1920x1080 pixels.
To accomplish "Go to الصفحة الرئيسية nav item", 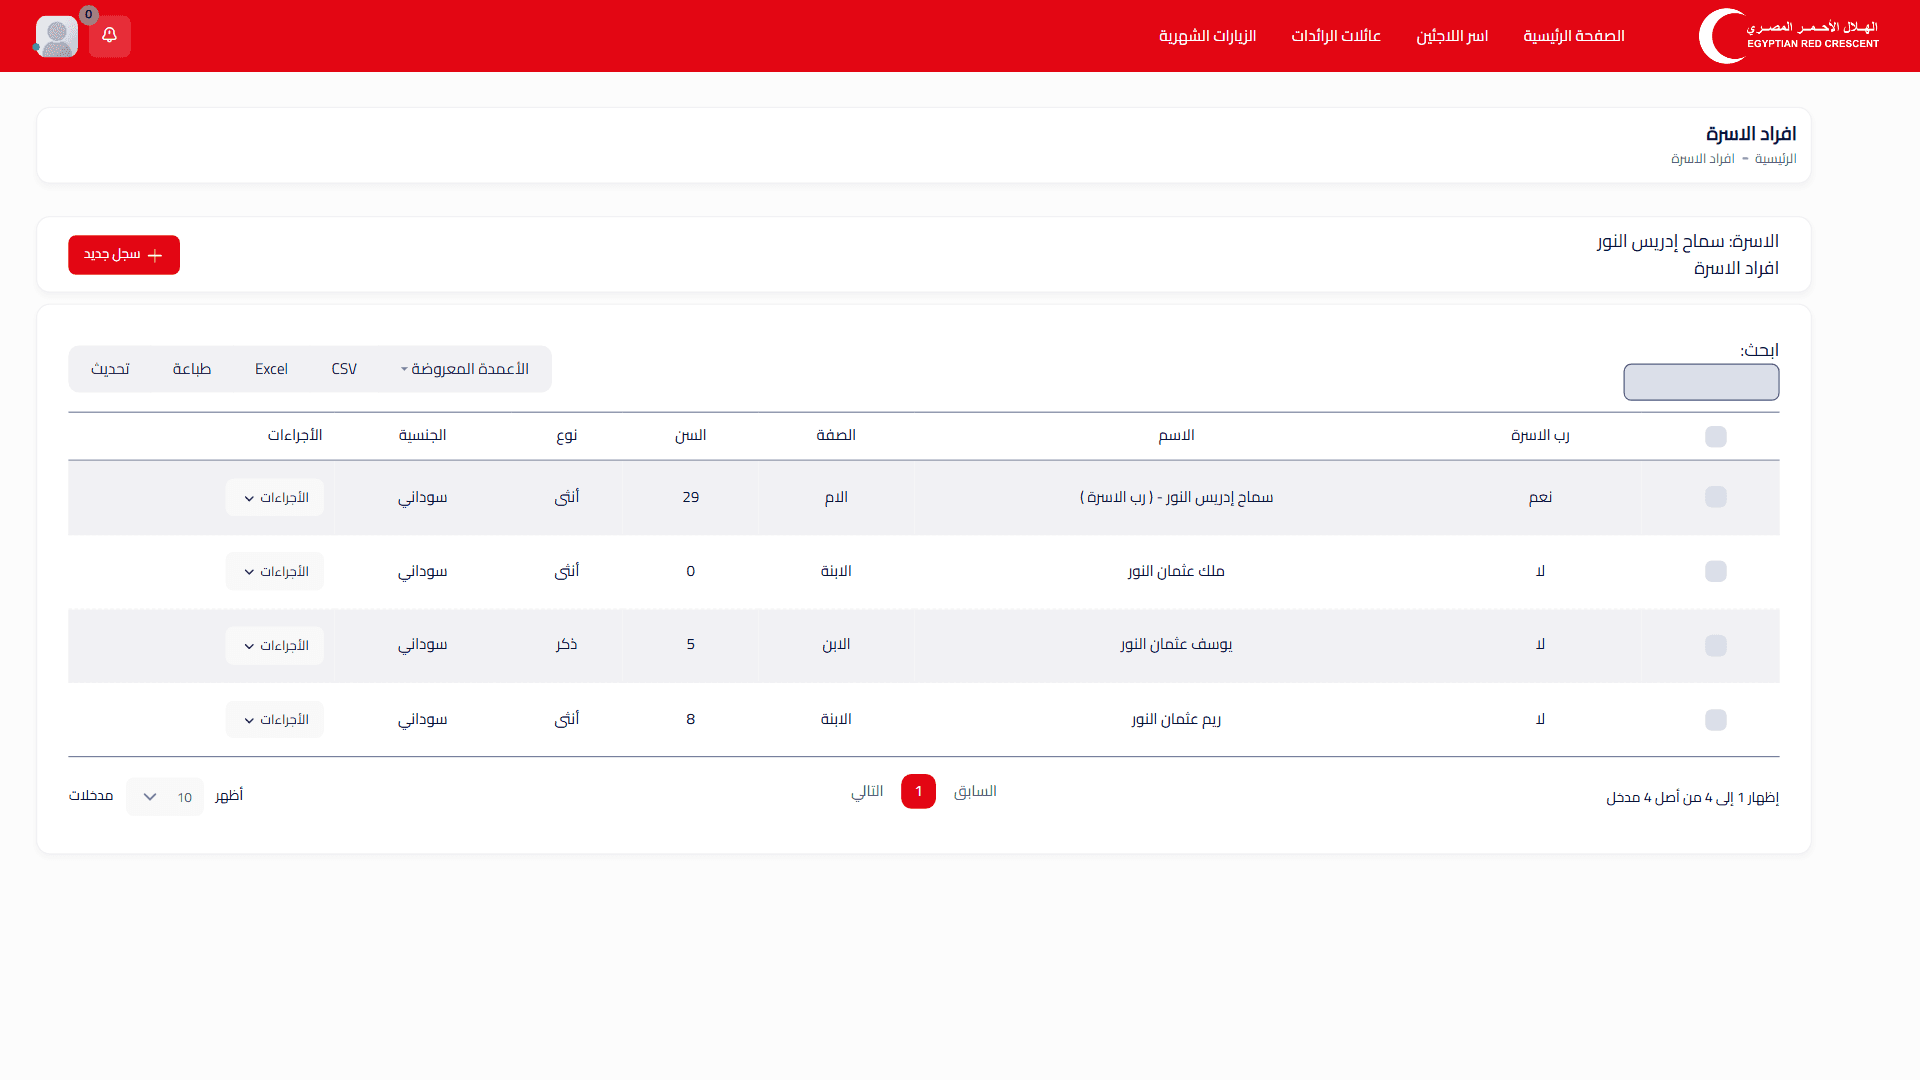I will tap(1574, 36).
